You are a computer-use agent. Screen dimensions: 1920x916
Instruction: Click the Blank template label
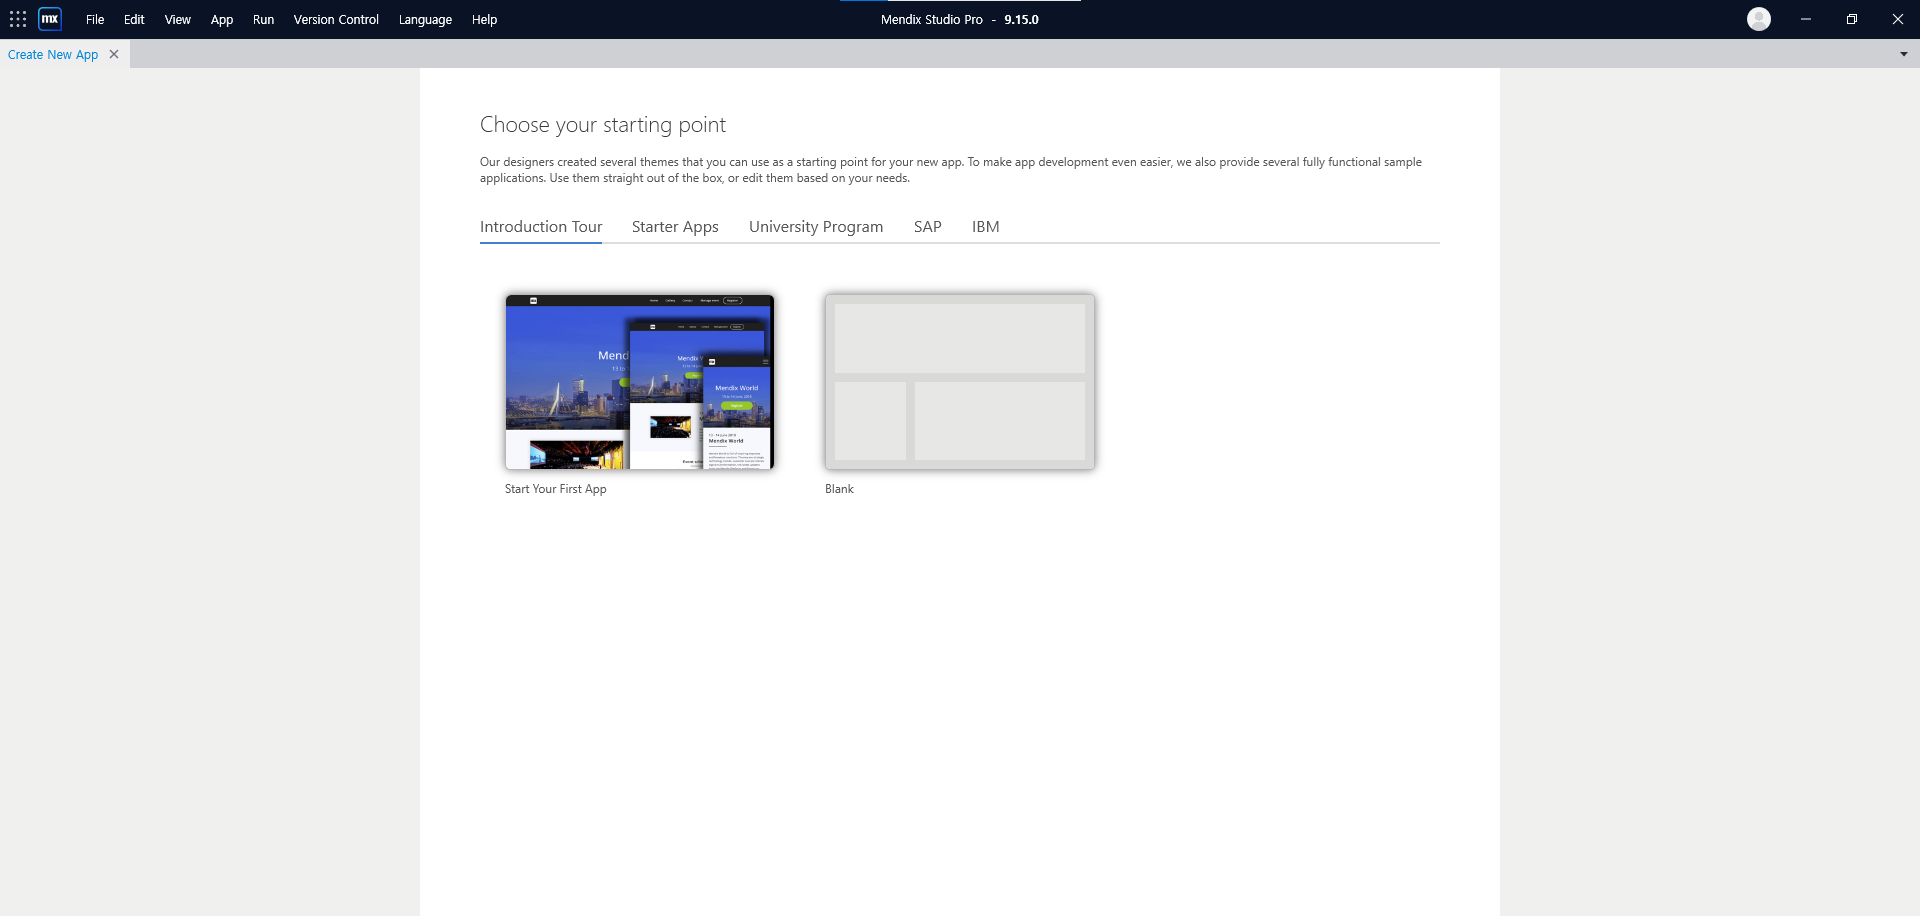pyautogui.click(x=839, y=489)
